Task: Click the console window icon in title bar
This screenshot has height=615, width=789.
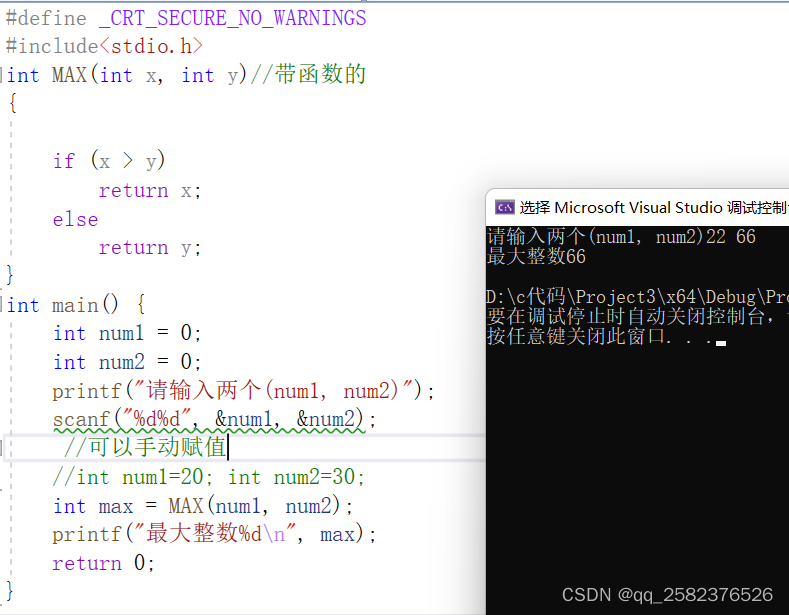Action: (504, 207)
